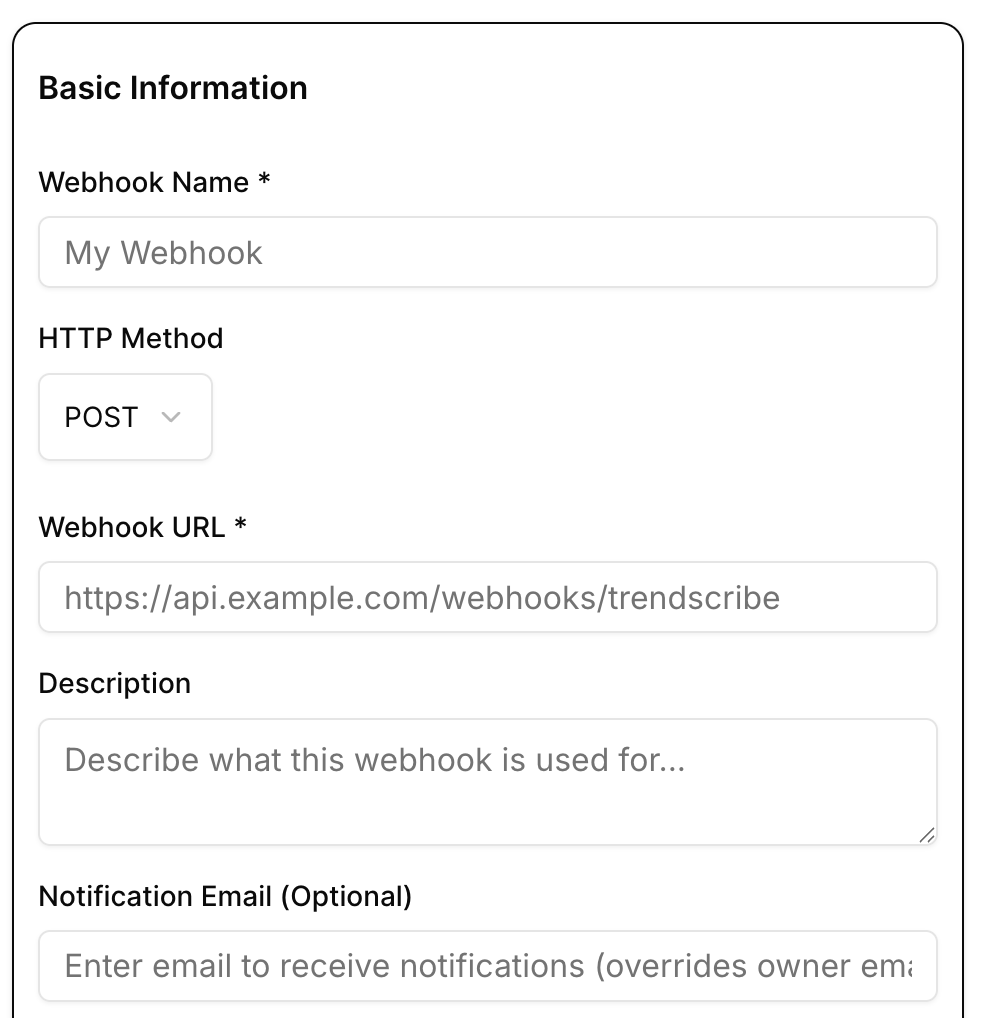Click the Description label
Screen dimensions: 984x1018
pyautogui.click(x=115, y=683)
